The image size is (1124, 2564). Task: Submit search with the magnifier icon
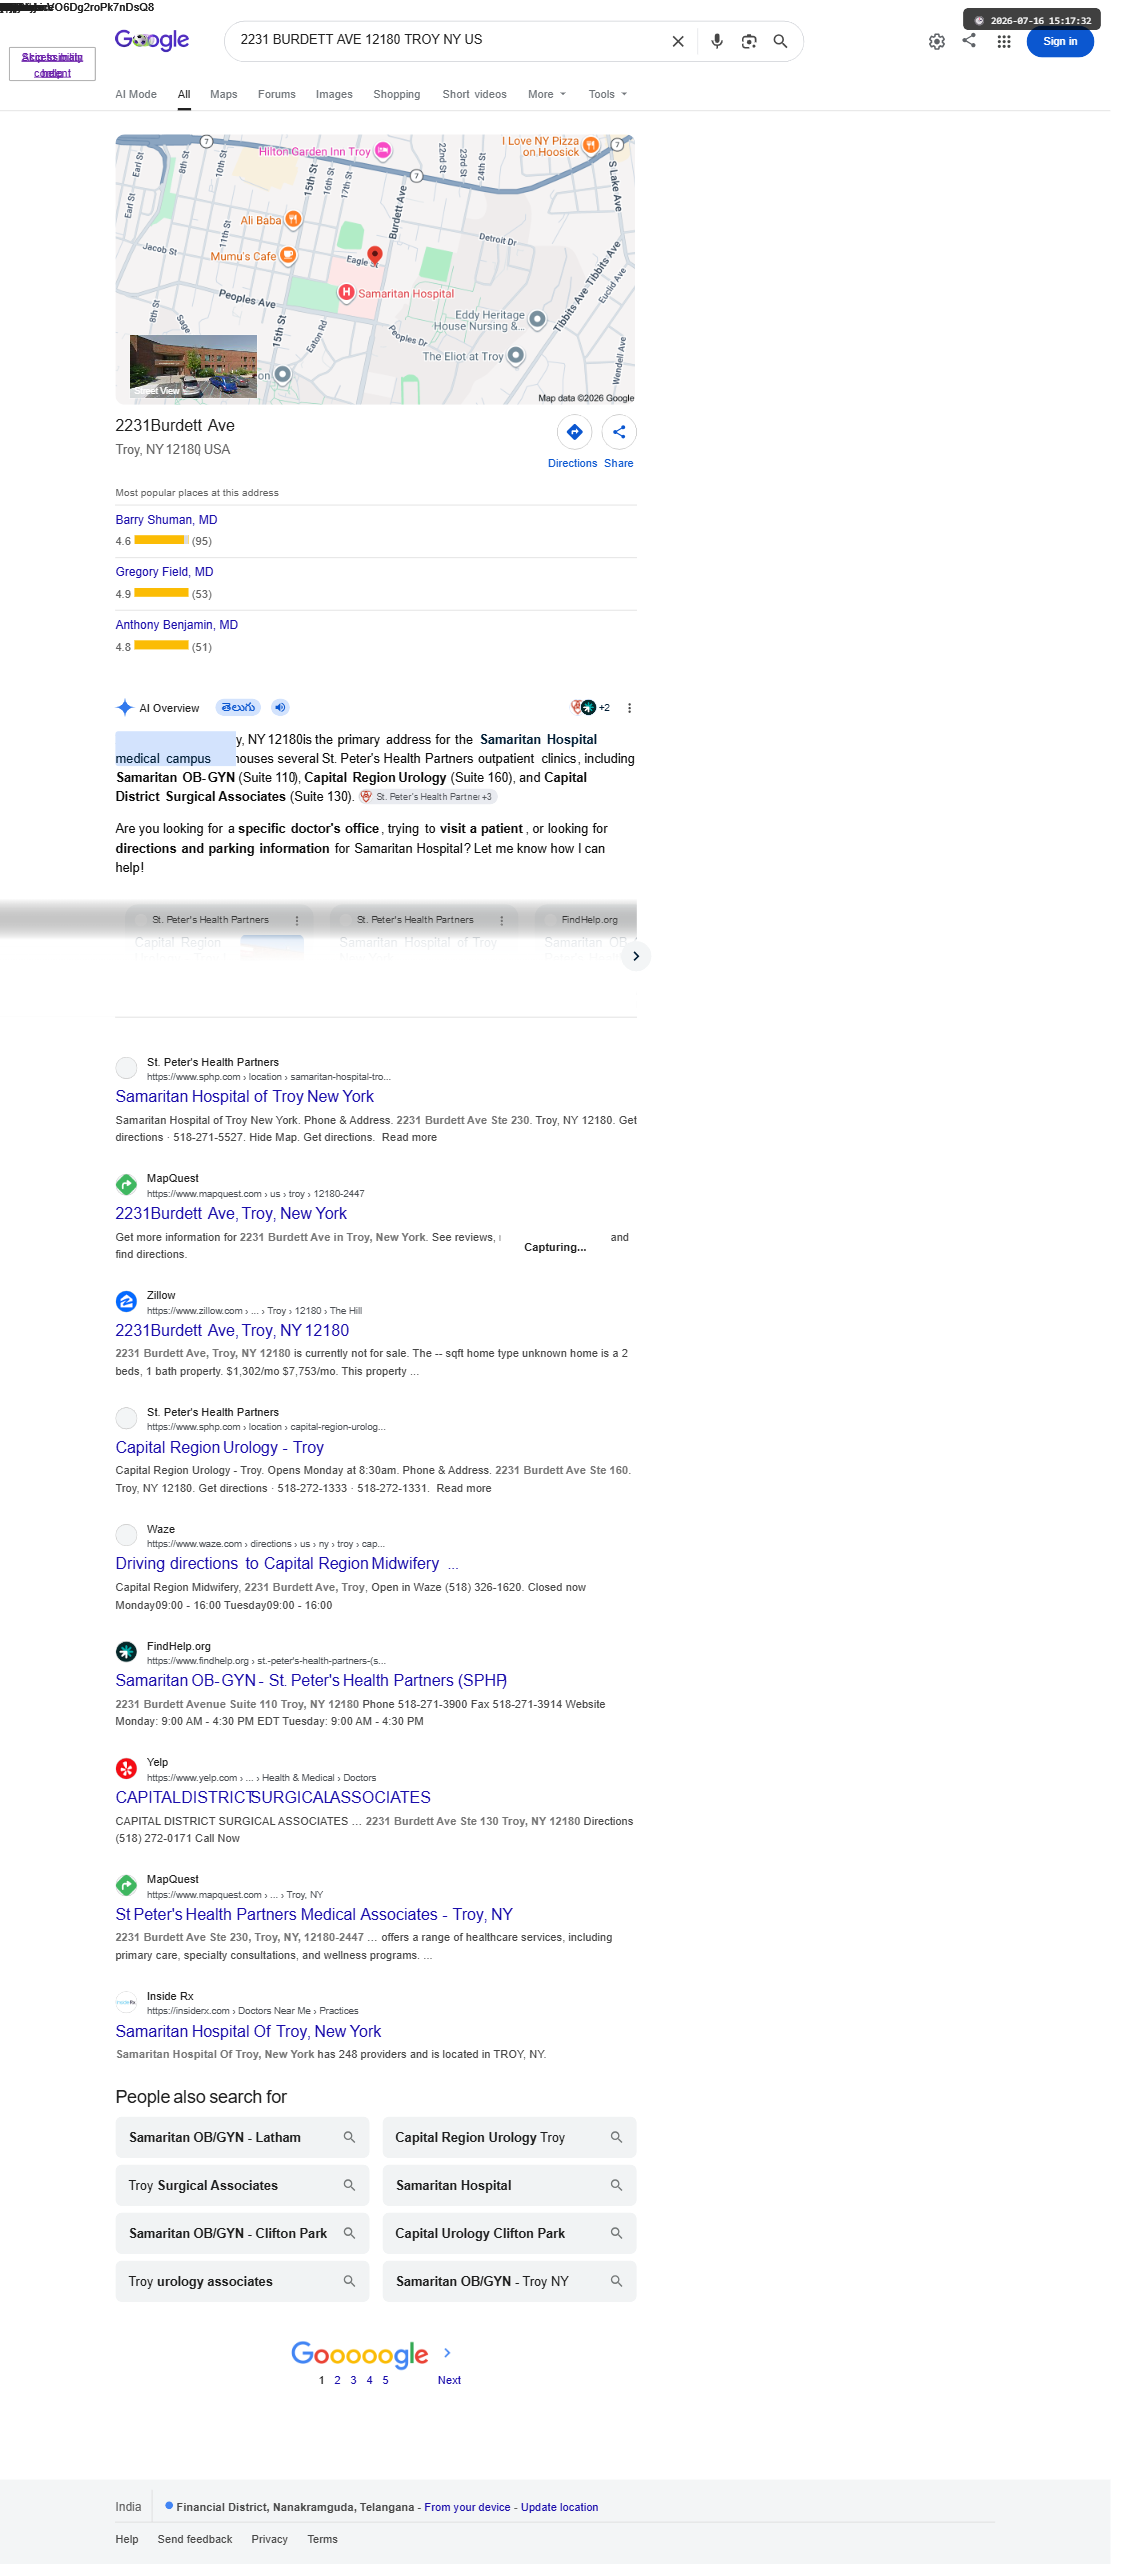pyautogui.click(x=781, y=41)
